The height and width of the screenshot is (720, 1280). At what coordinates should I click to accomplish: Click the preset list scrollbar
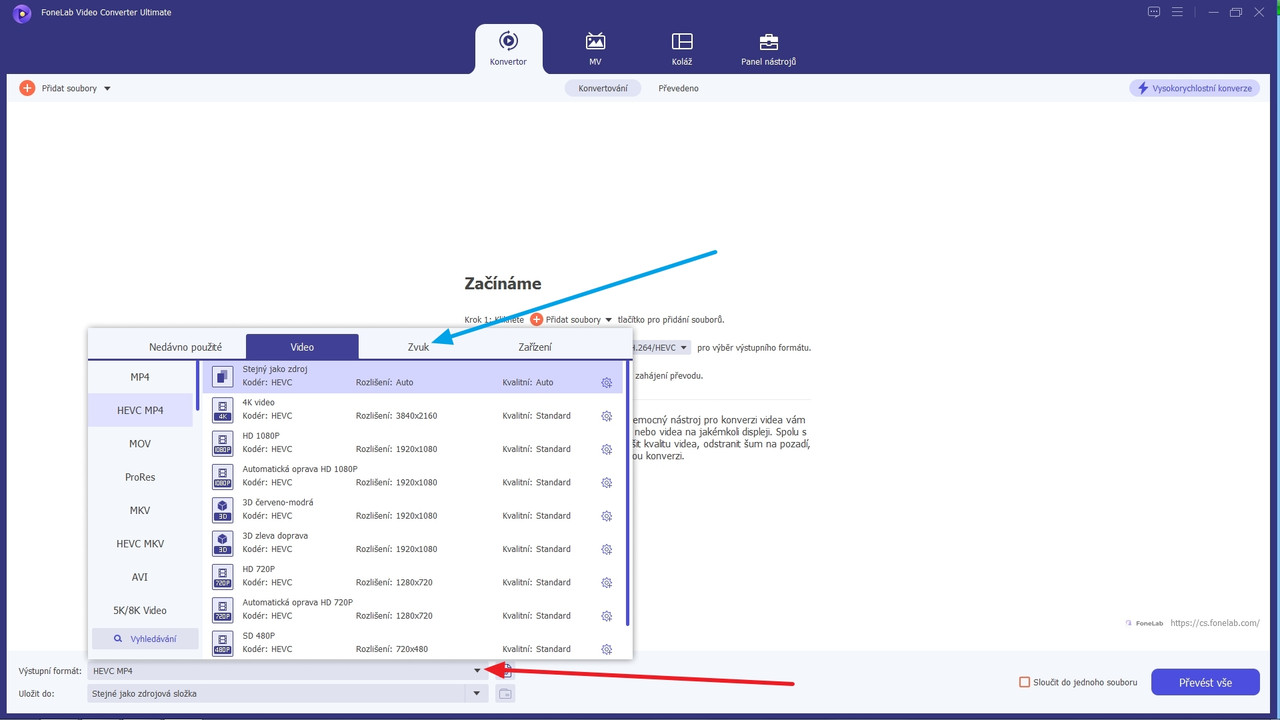(x=627, y=494)
